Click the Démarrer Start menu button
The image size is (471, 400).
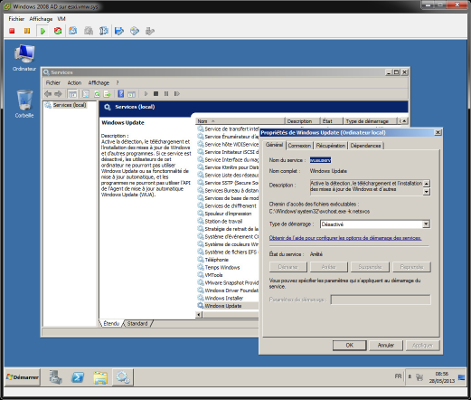(22, 377)
